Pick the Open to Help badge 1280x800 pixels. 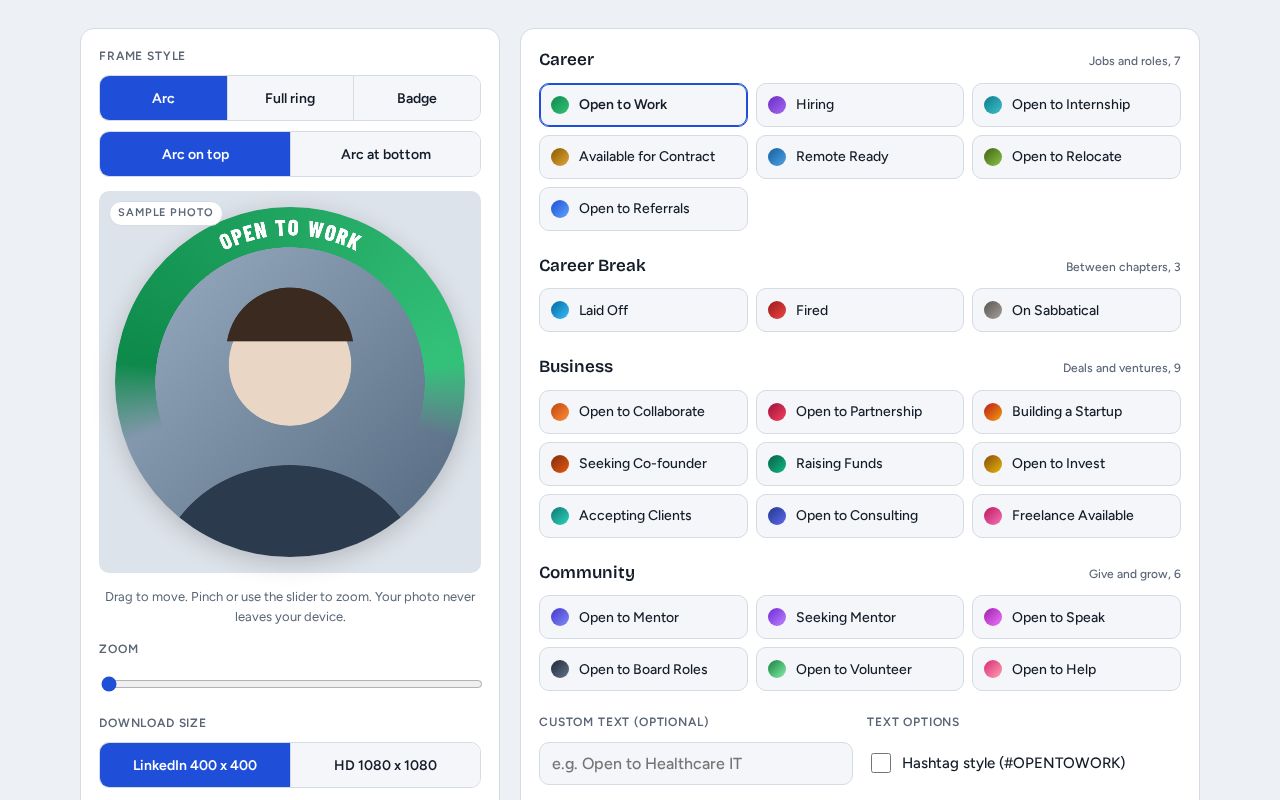[1076, 669]
